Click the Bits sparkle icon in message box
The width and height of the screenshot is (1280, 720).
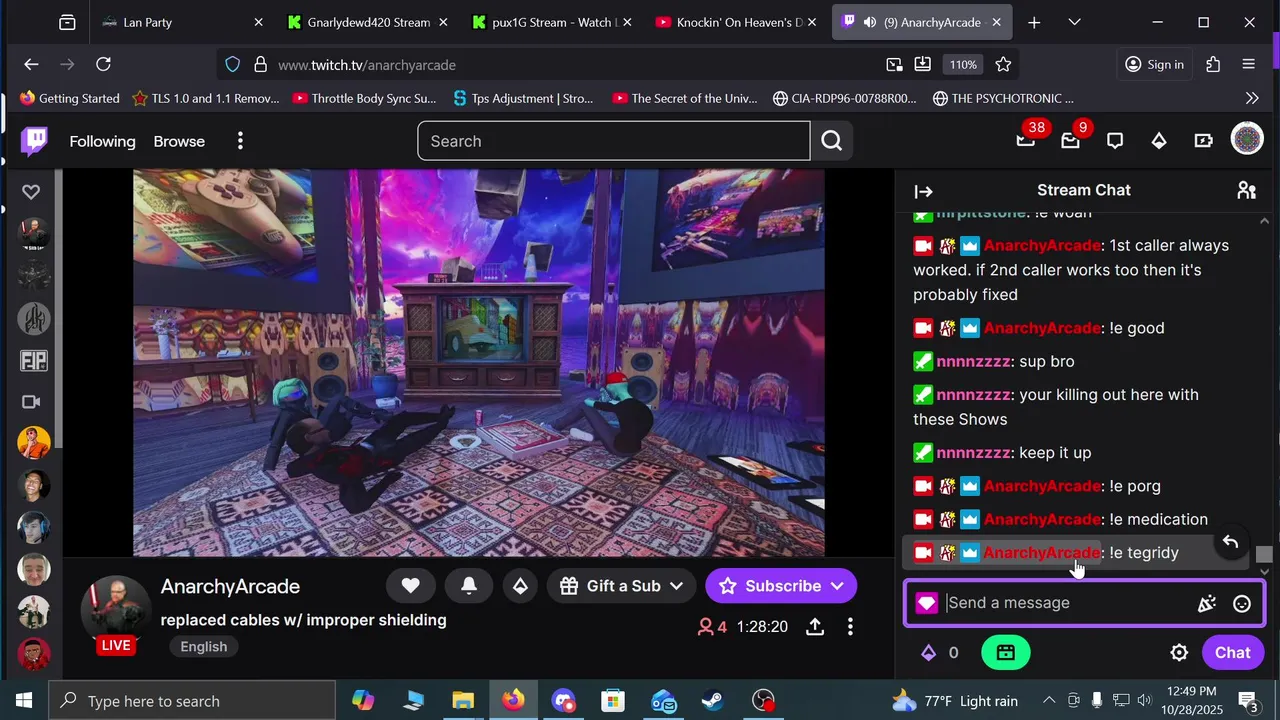pyautogui.click(x=1207, y=603)
